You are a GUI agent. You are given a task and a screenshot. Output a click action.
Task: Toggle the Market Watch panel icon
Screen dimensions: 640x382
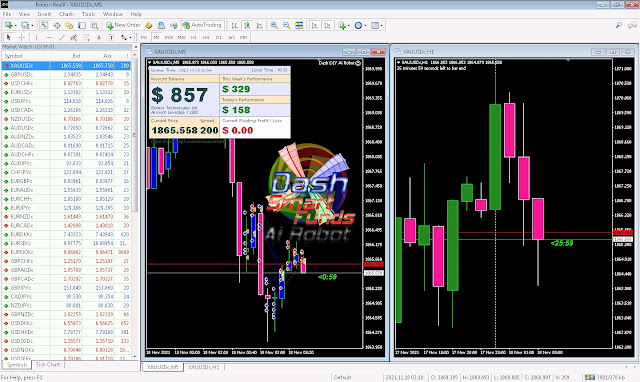[44, 25]
